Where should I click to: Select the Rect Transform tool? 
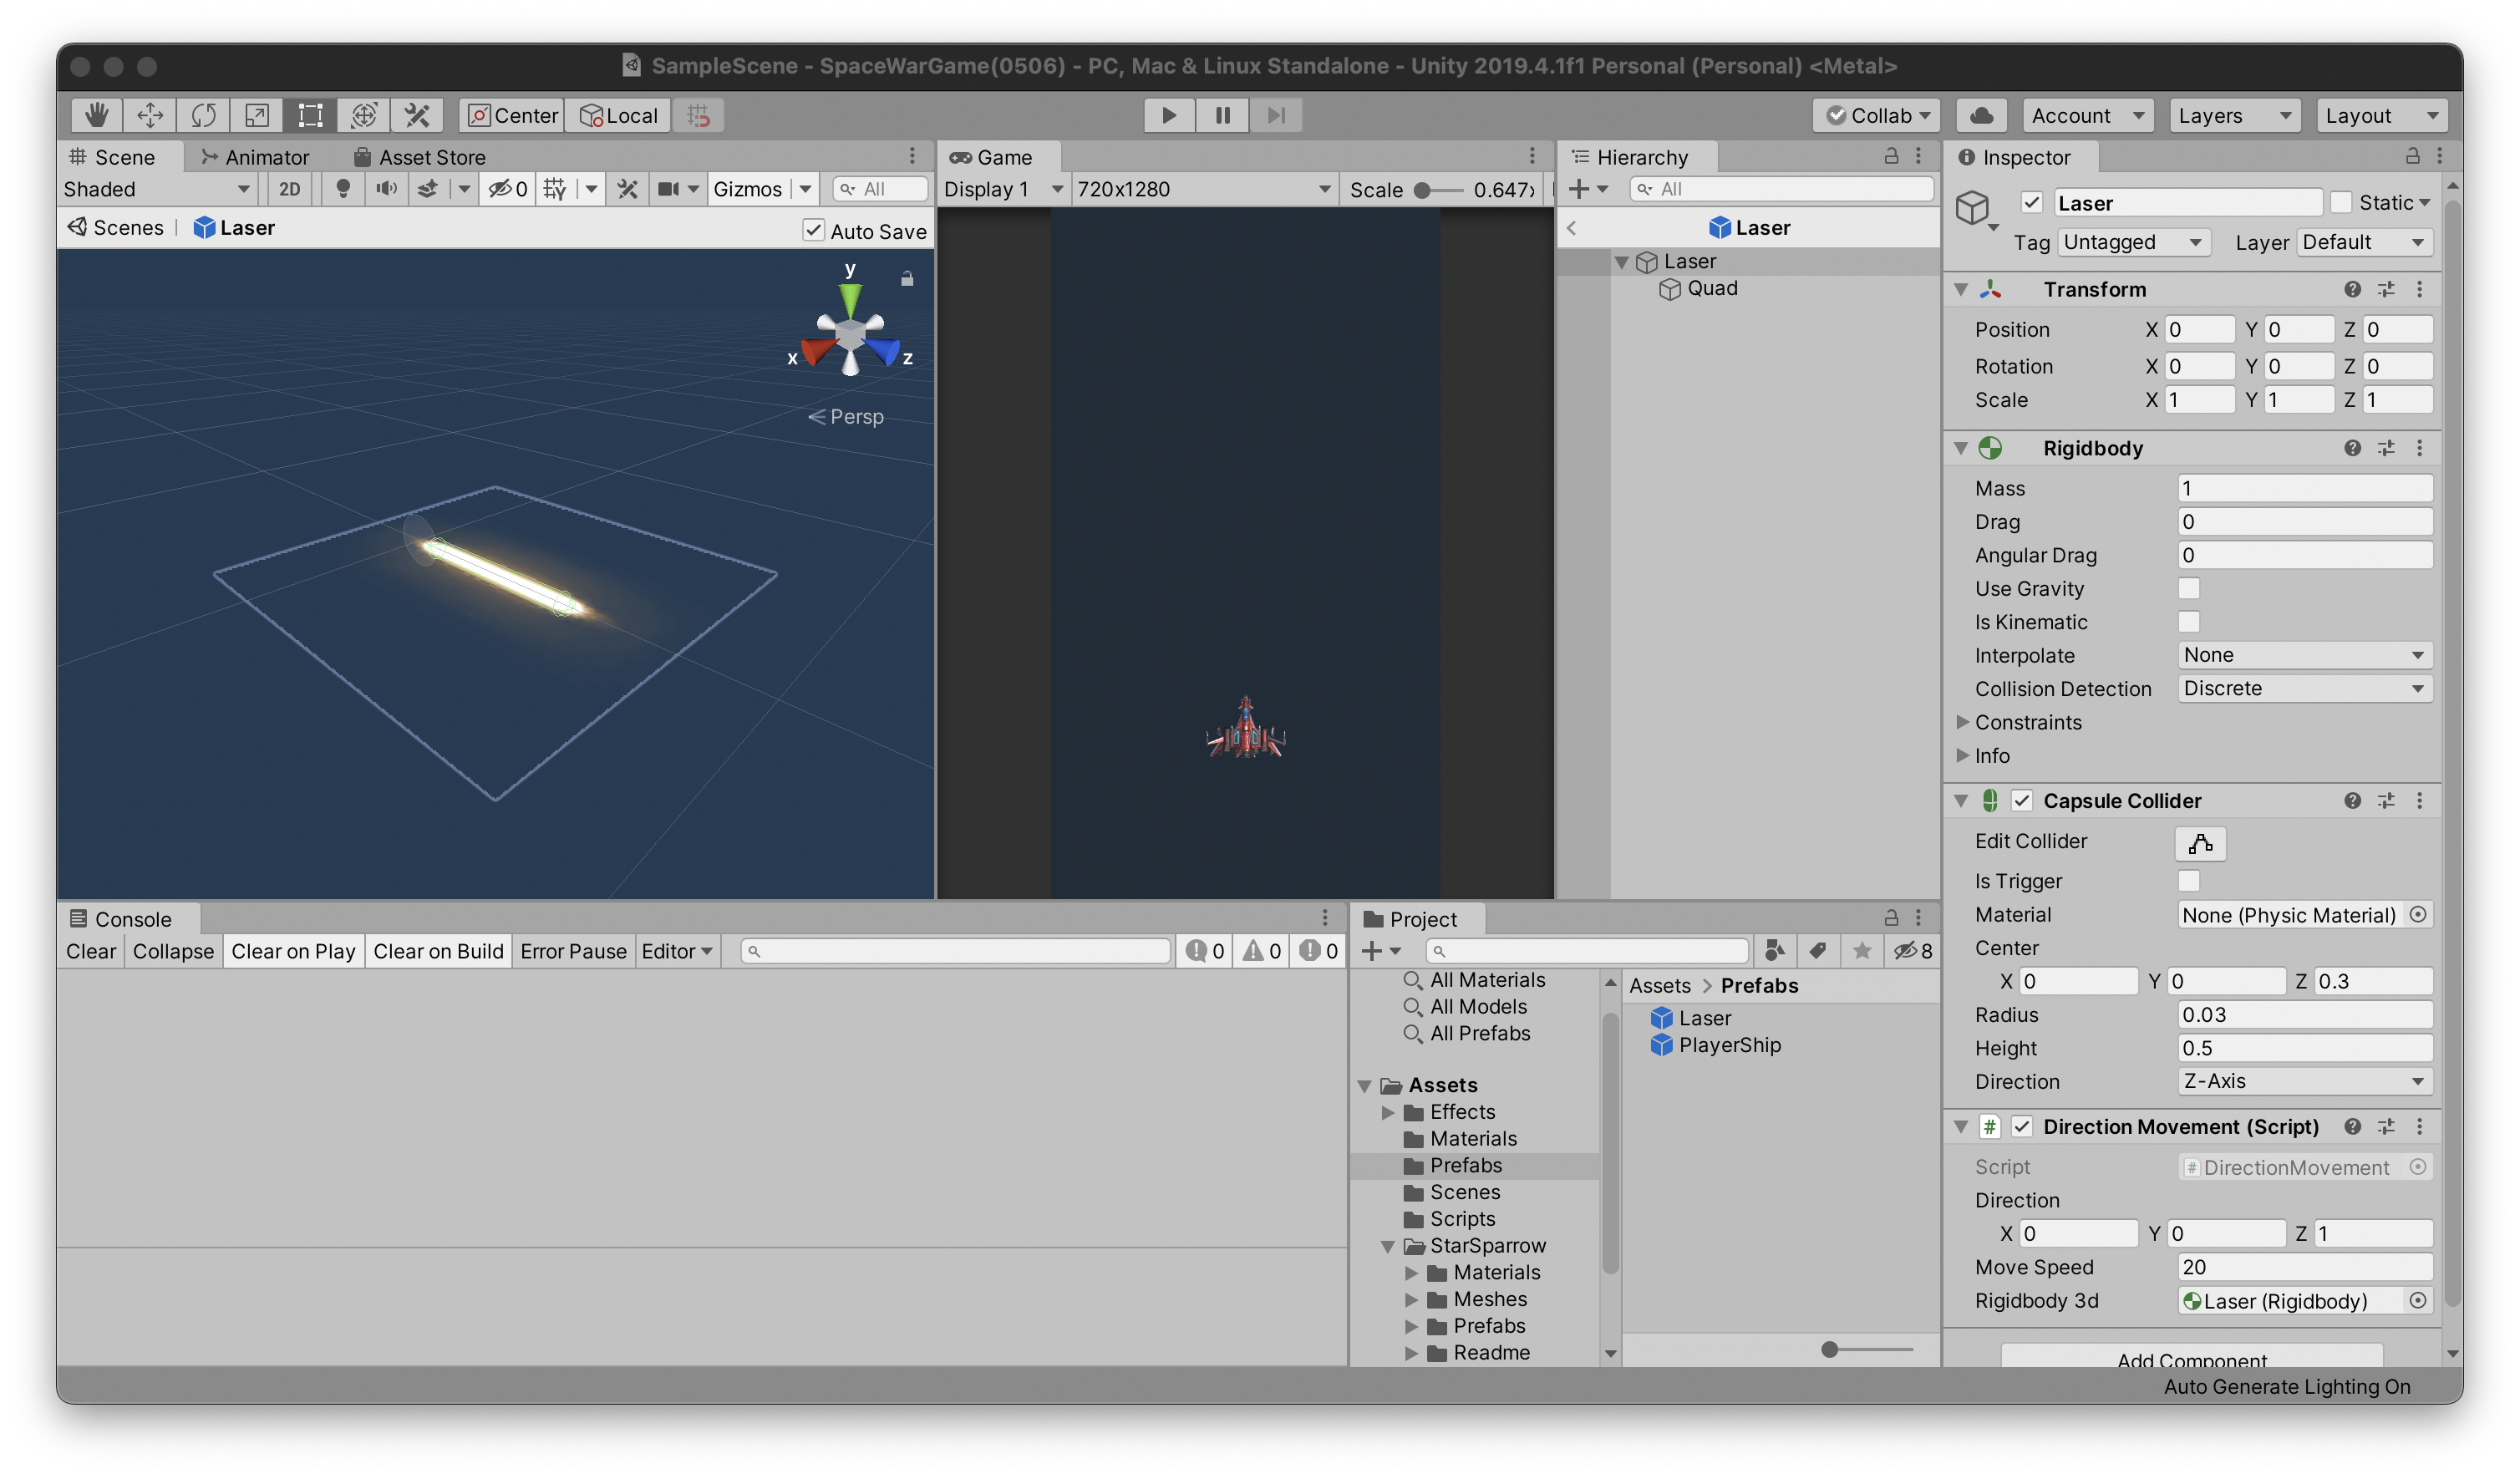[x=310, y=115]
